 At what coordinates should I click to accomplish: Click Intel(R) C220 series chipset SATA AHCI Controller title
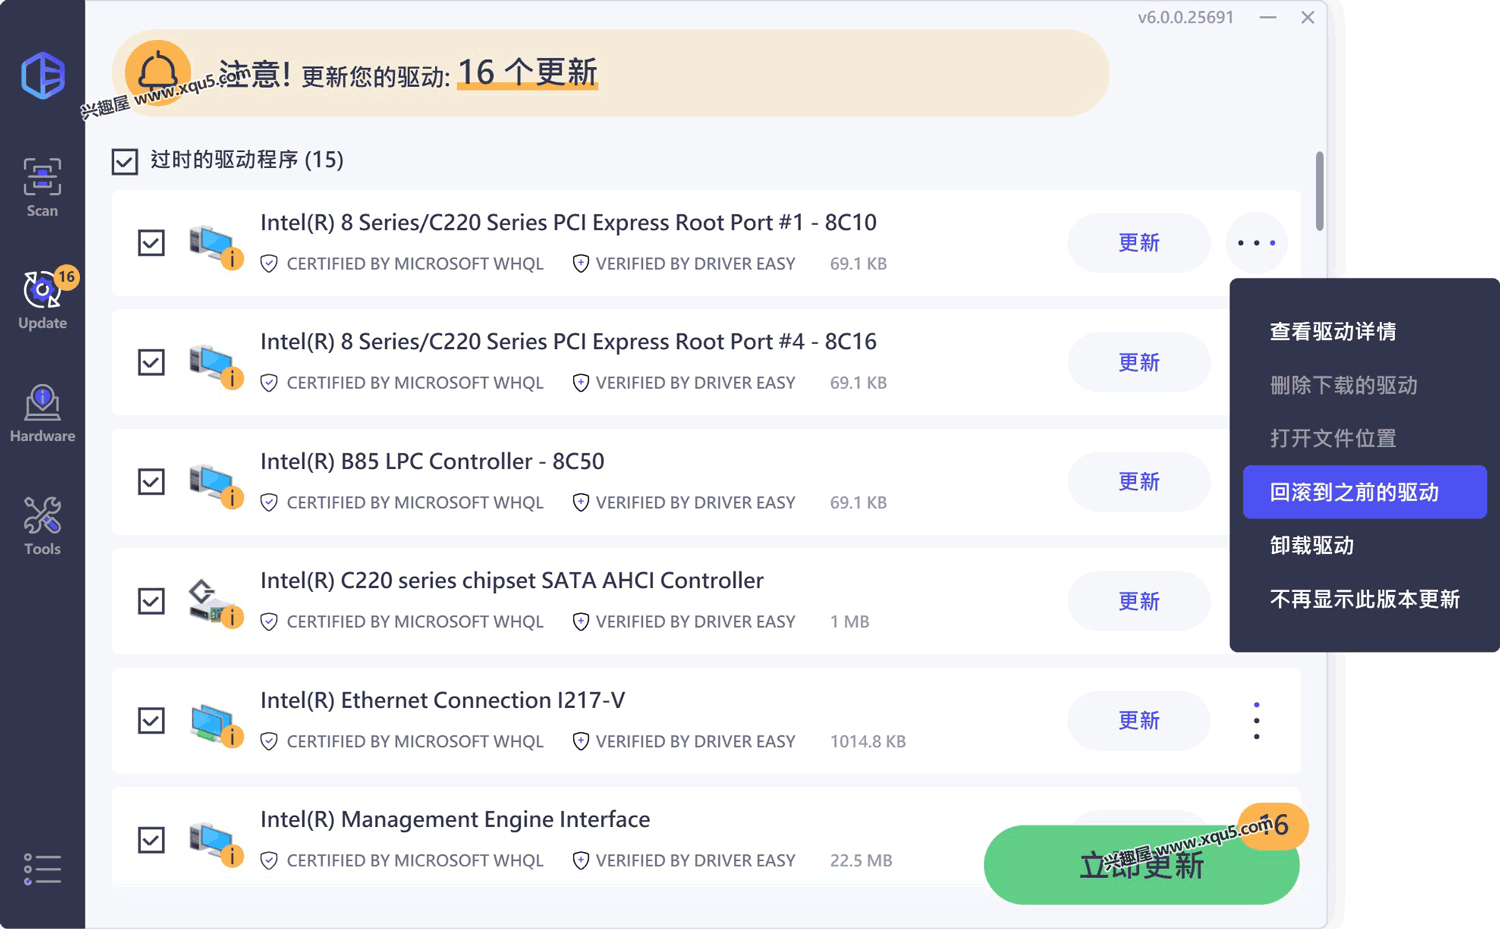[x=512, y=580]
